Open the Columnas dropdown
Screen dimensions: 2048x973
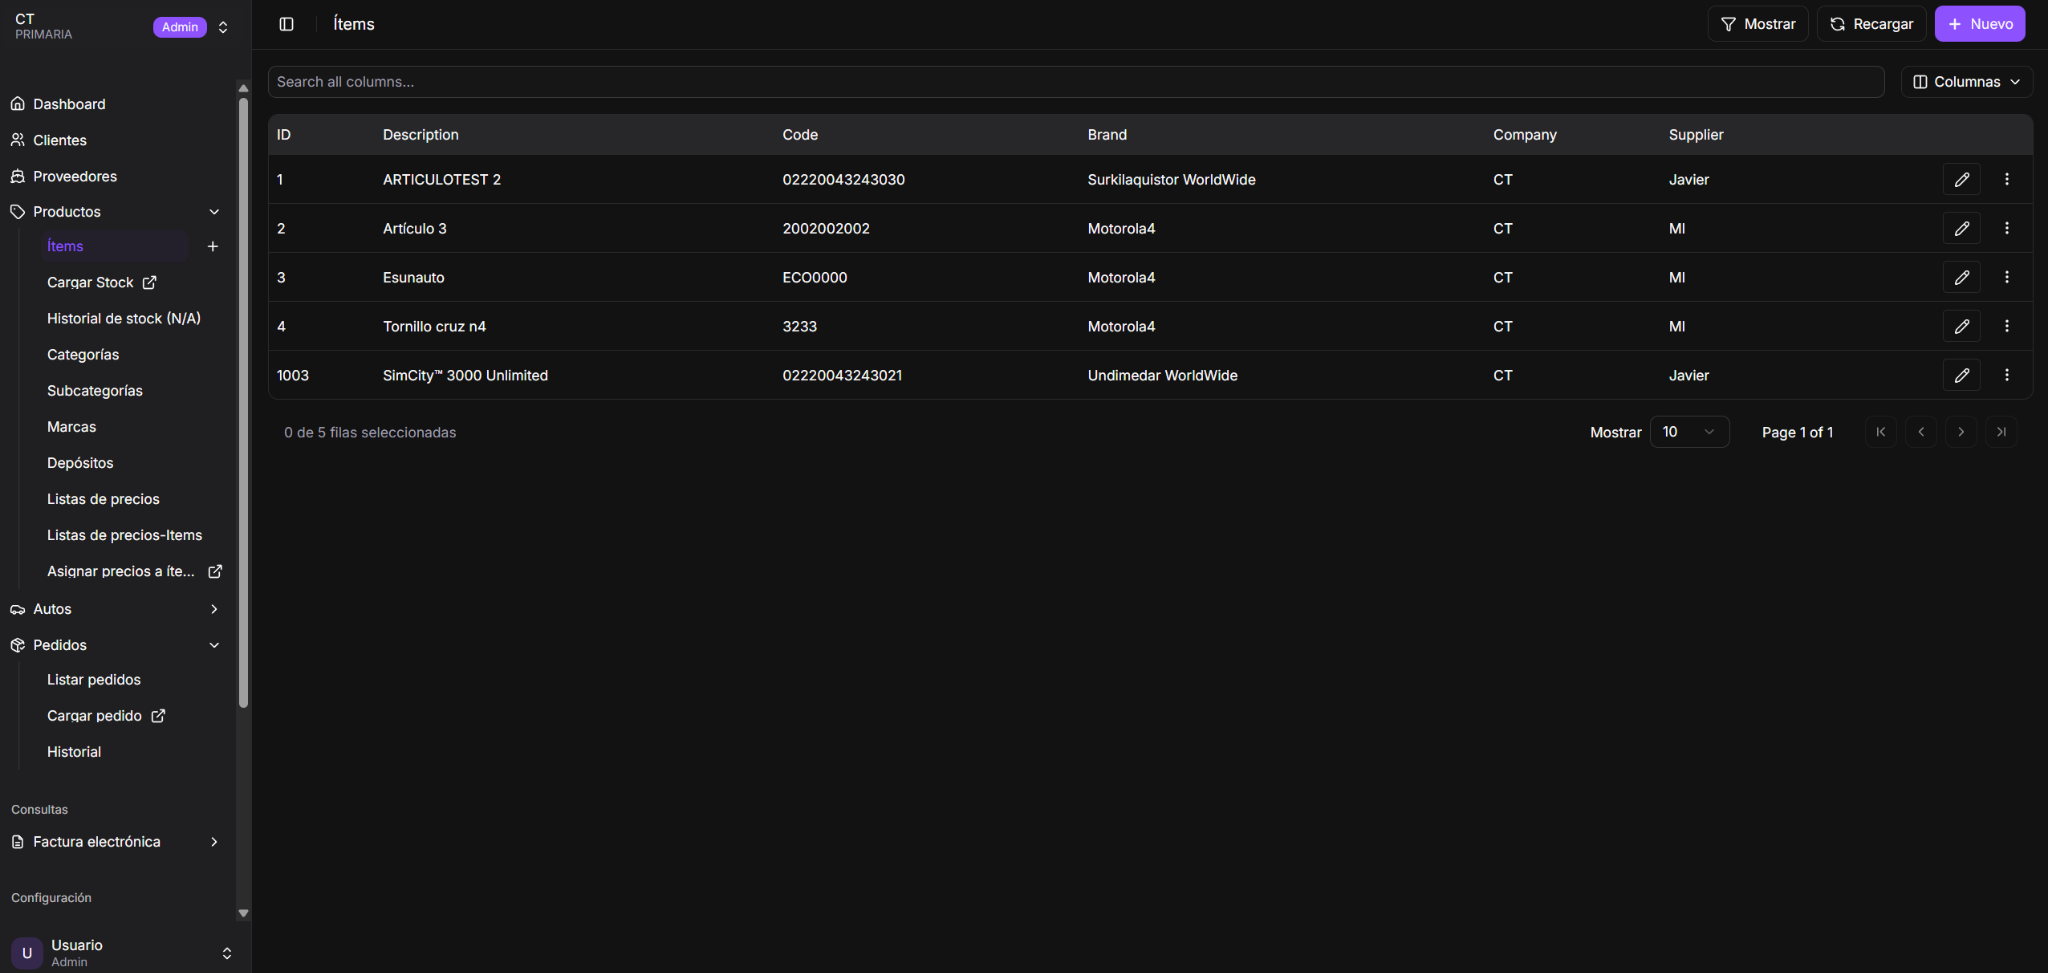click(1966, 82)
